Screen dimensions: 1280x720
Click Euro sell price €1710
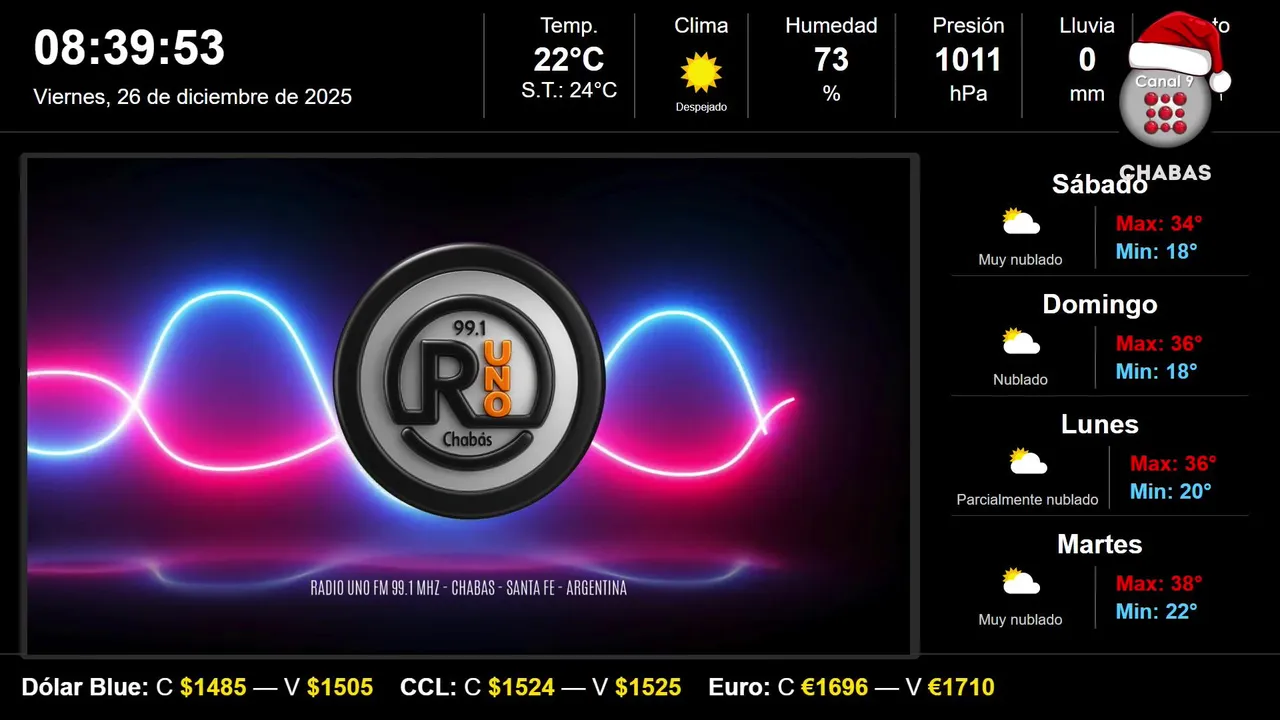pos(961,687)
